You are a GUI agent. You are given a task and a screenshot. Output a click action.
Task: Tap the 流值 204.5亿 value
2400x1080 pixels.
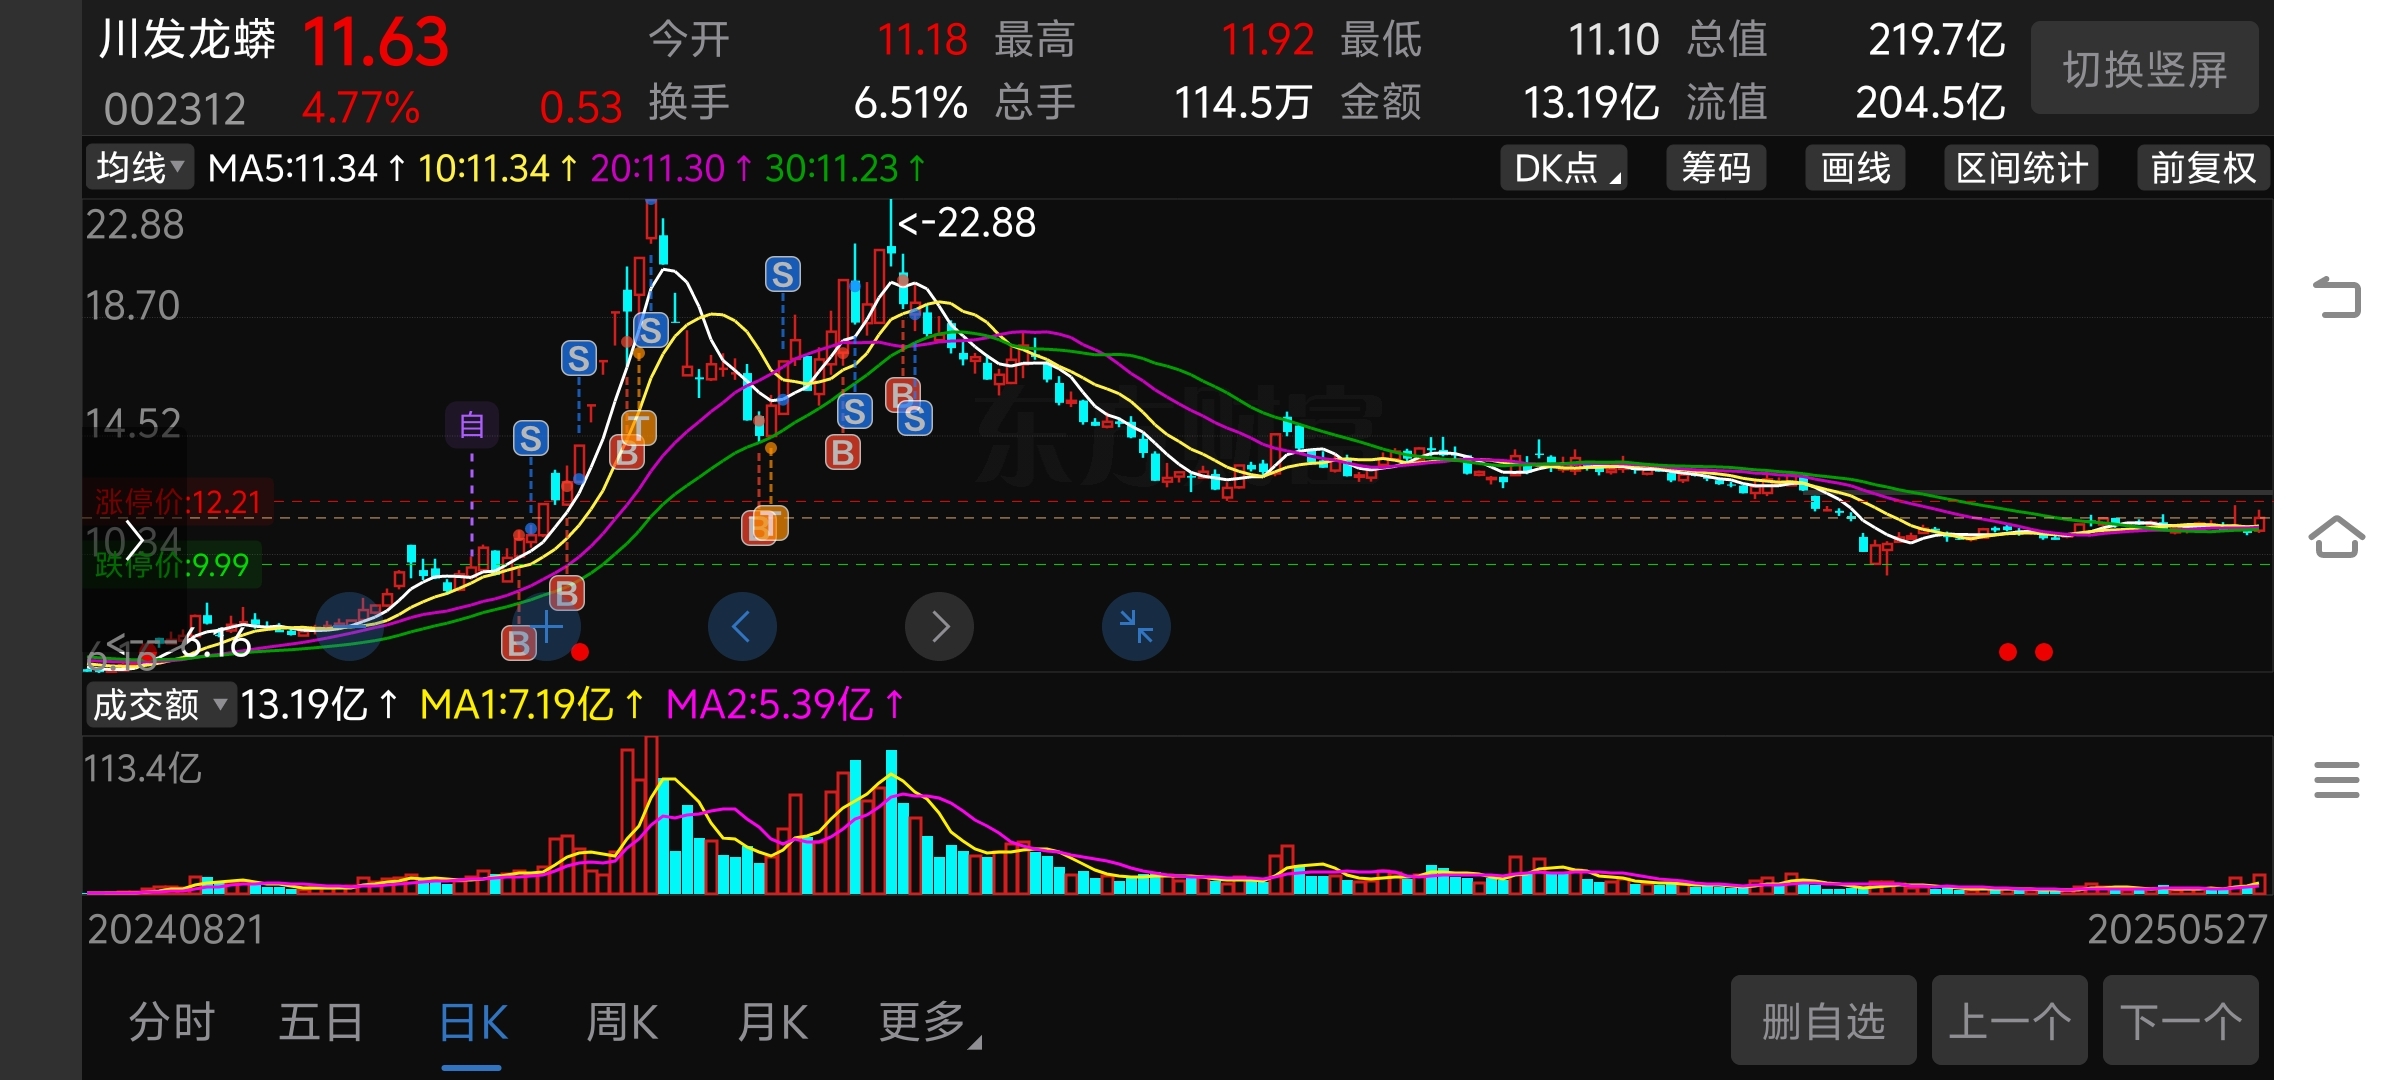click(1931, 103)
